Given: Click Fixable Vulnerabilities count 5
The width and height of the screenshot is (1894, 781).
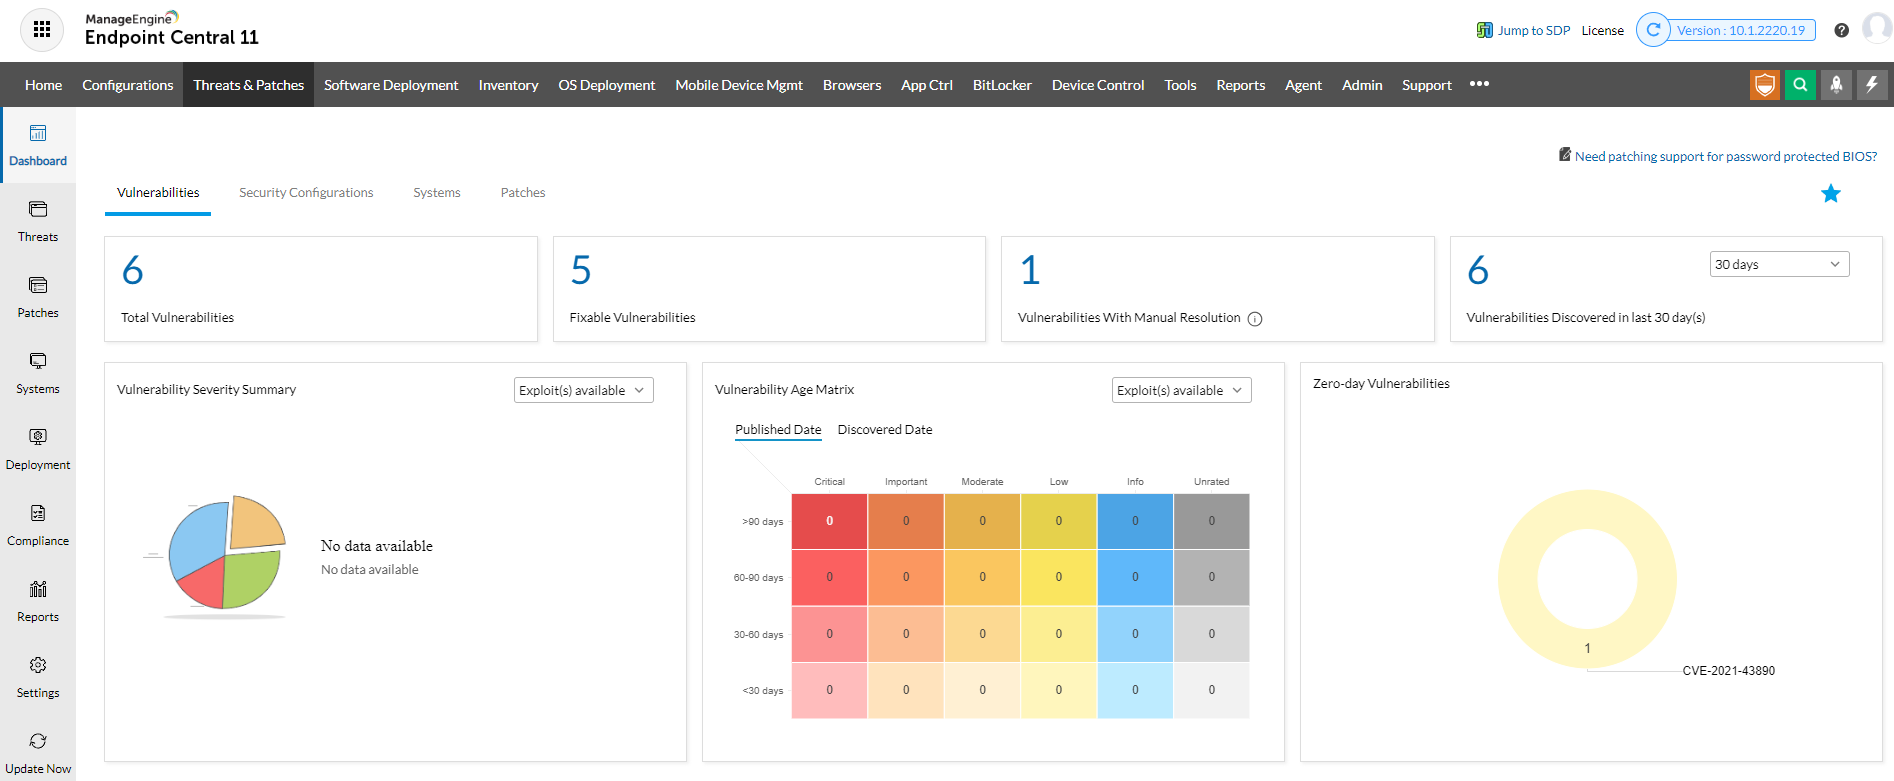Looking at the screenshot, I should coord(581,270).
